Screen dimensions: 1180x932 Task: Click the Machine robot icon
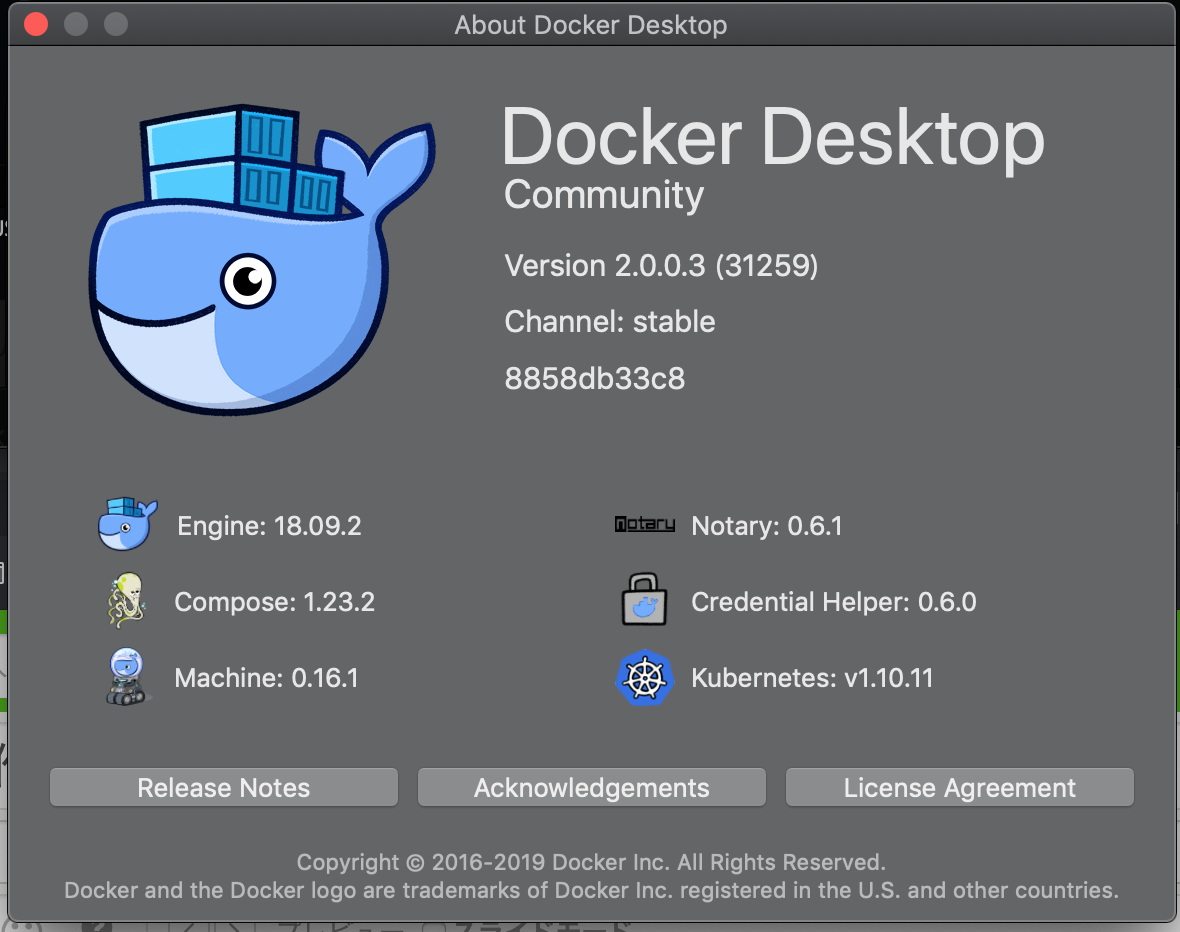(127, 678)
